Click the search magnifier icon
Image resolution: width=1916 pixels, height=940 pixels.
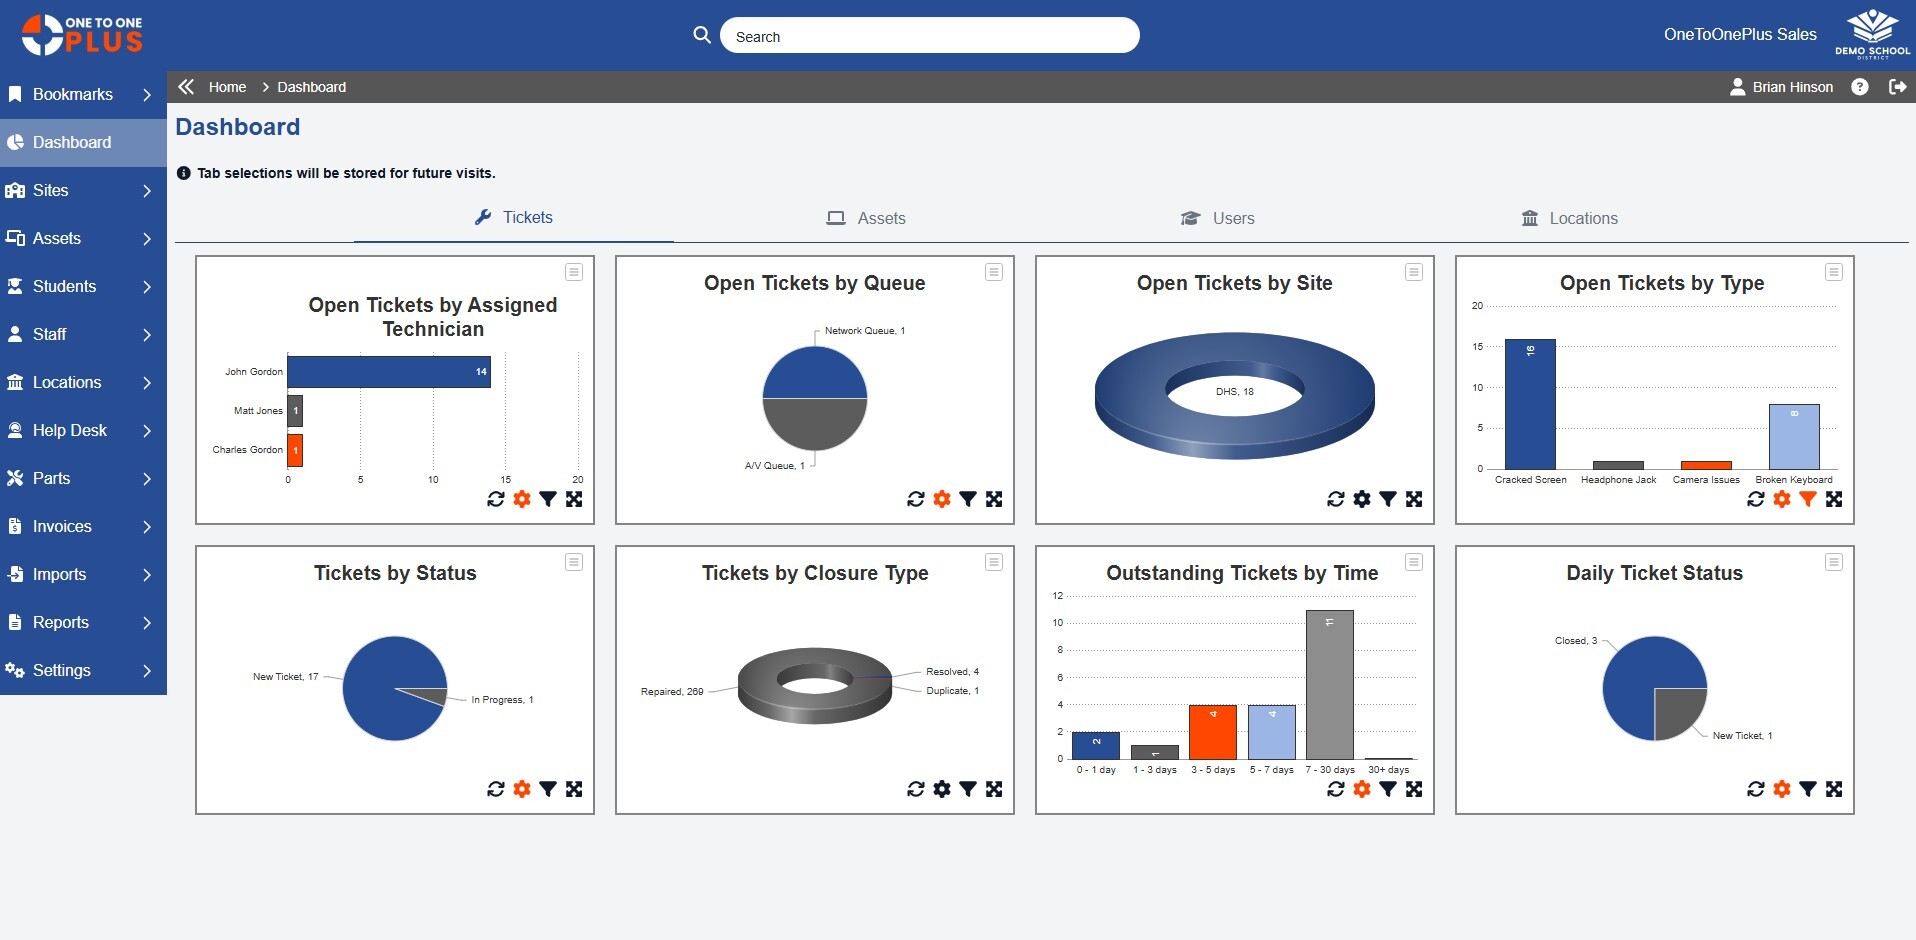click(702, 35)
